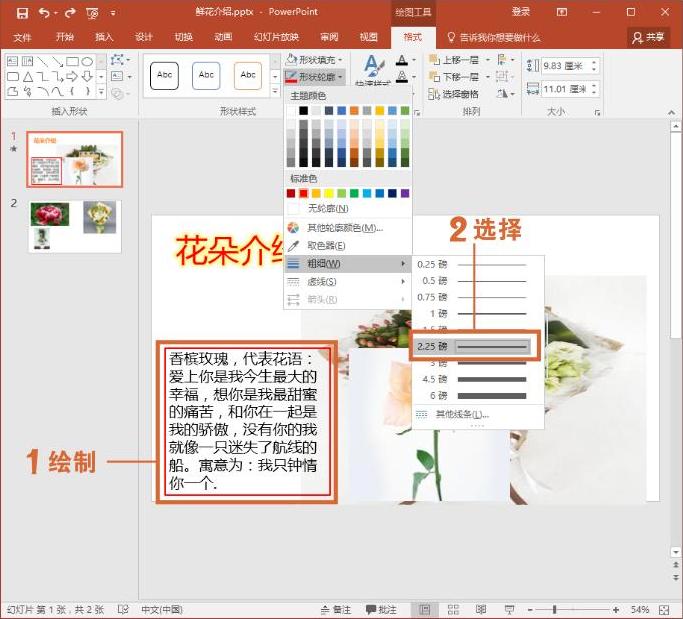
Task: Select slide 1 thumbnail
Action: pos(74,159)
